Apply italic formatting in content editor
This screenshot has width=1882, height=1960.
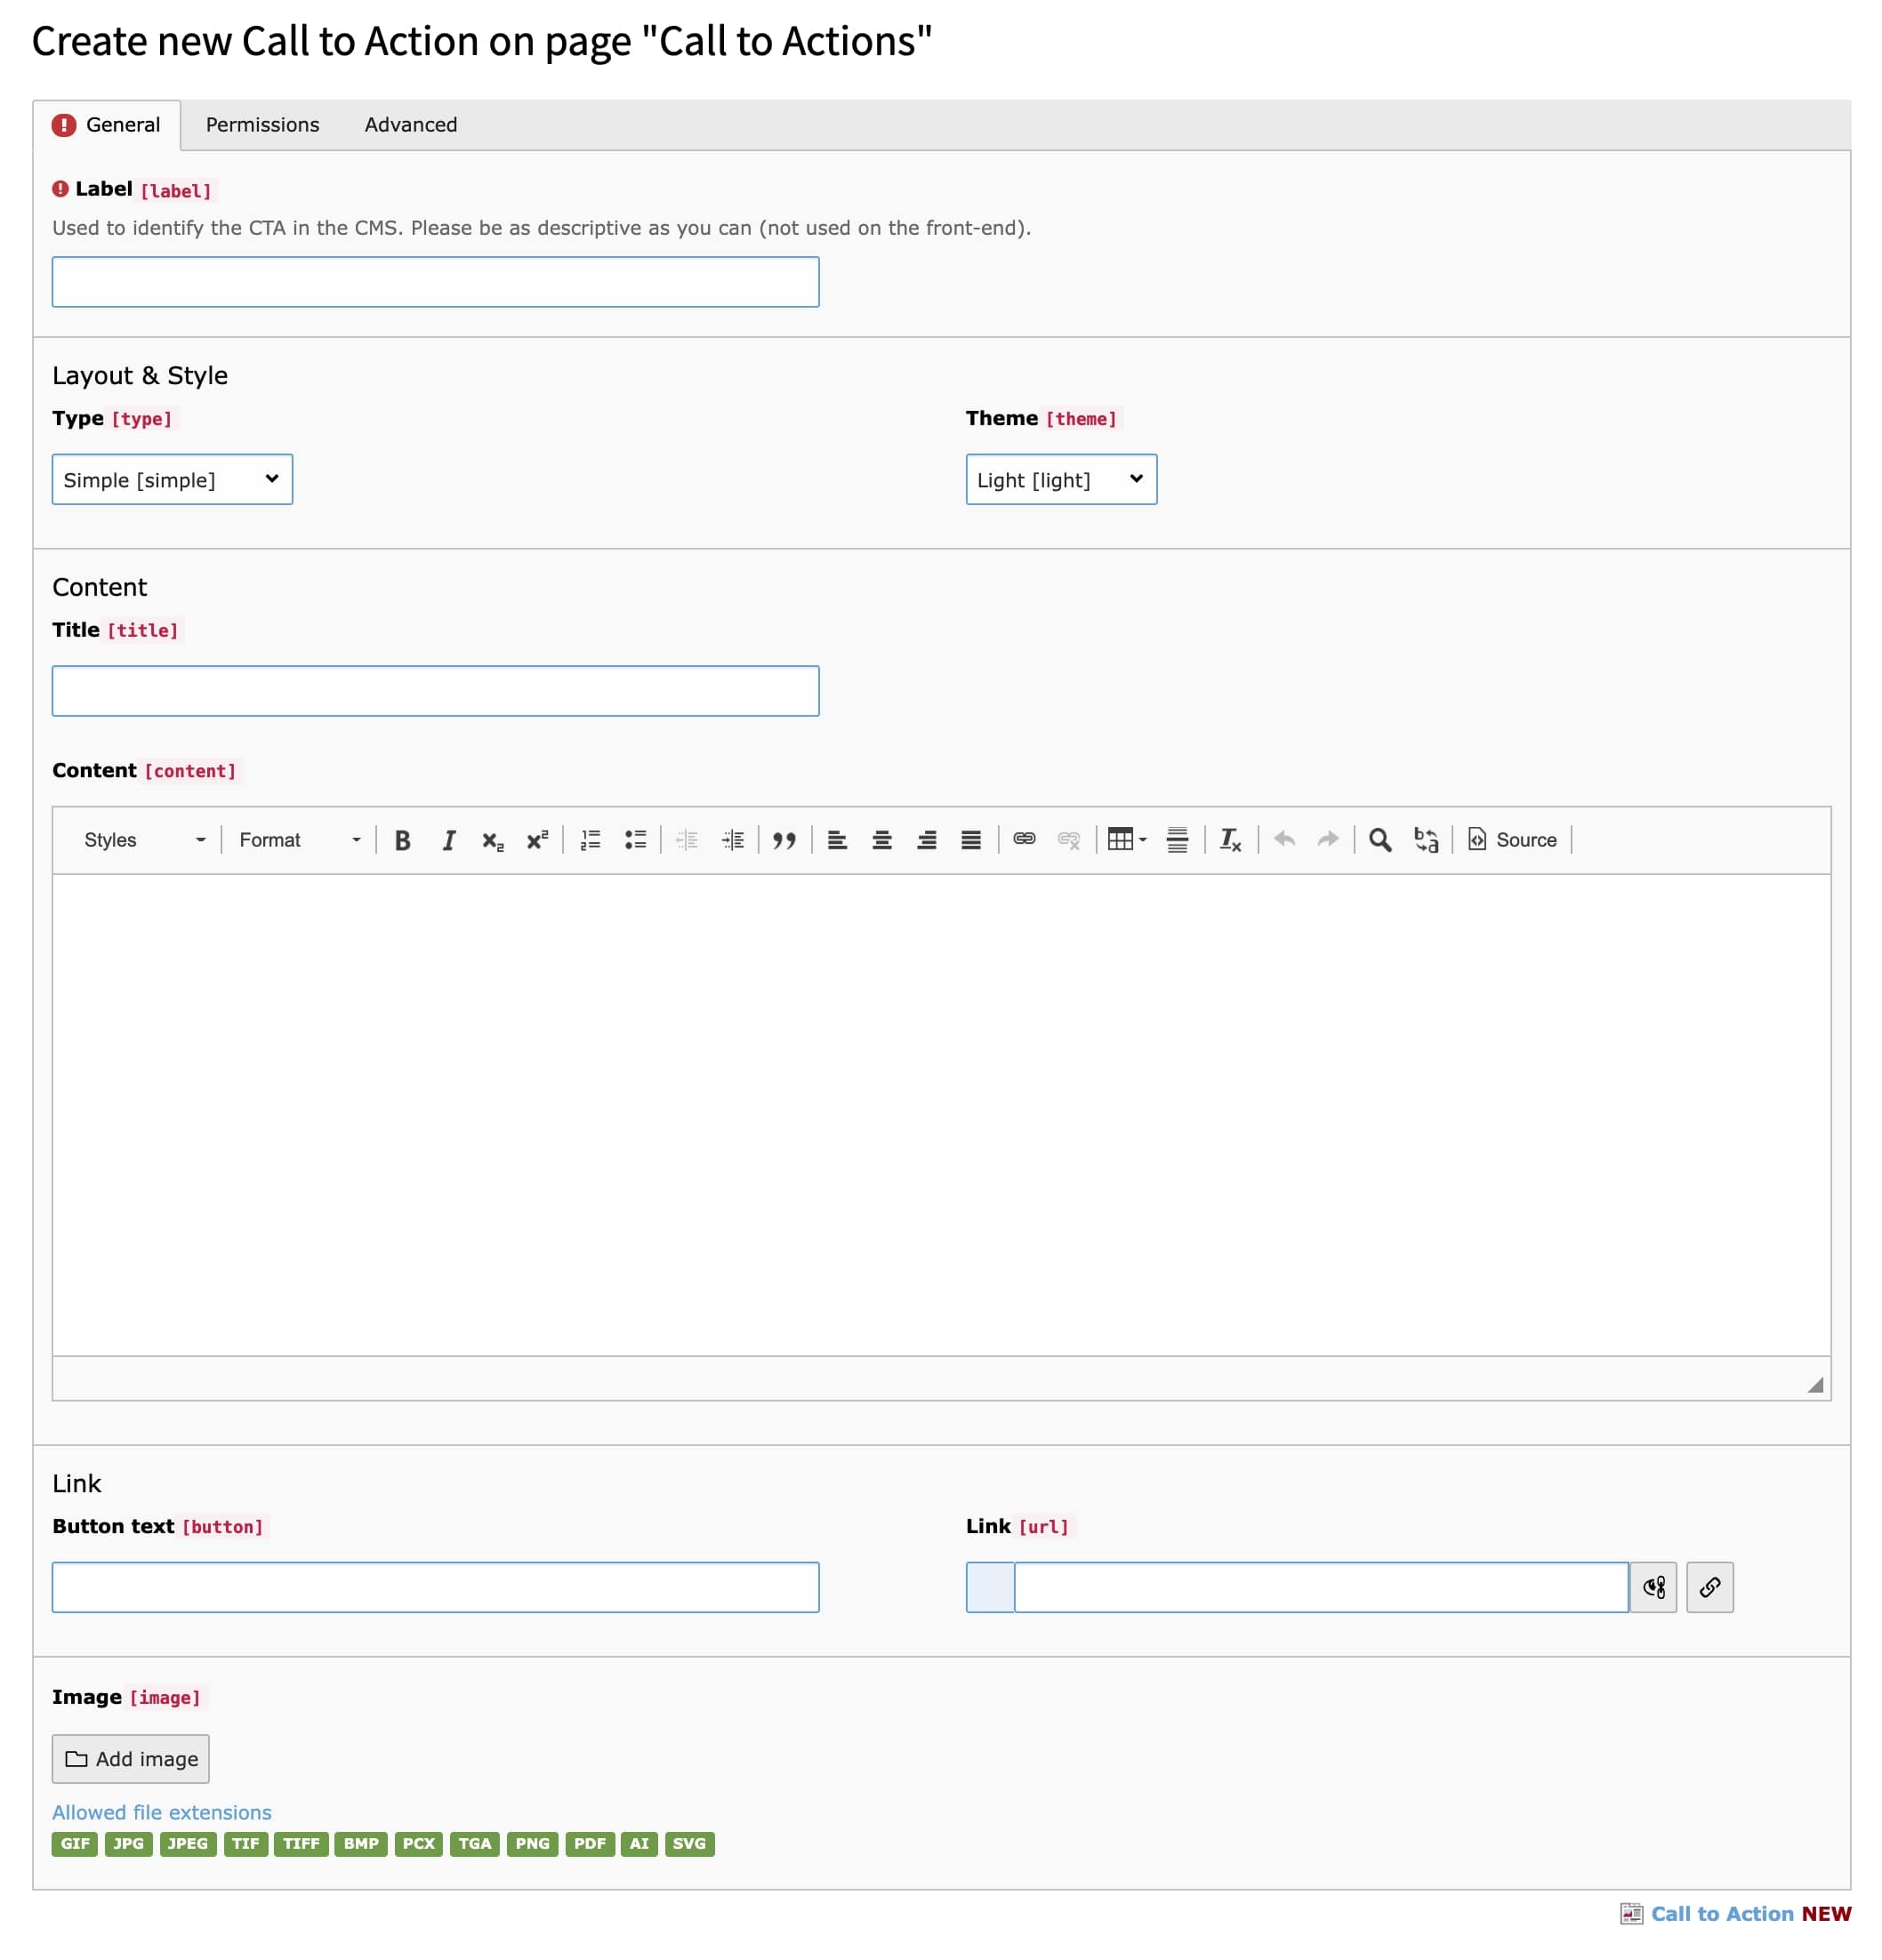coord(448,840)
